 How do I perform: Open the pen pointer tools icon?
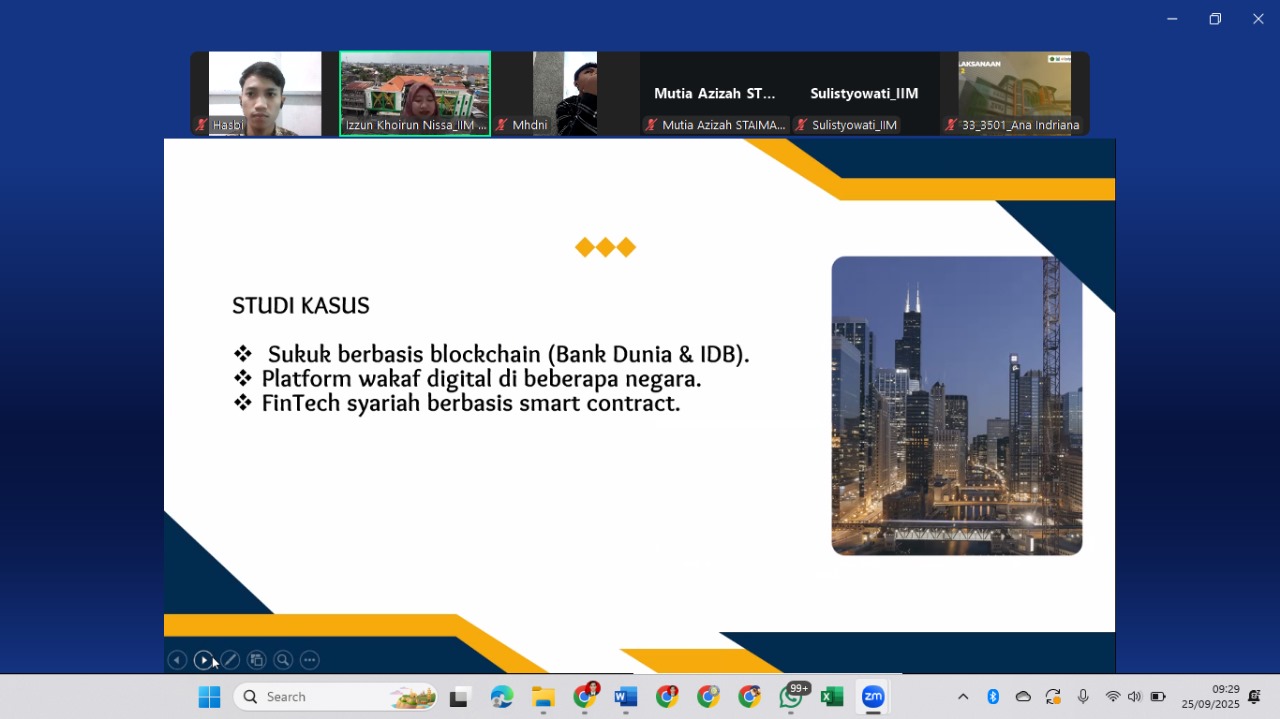pos(230,660)
